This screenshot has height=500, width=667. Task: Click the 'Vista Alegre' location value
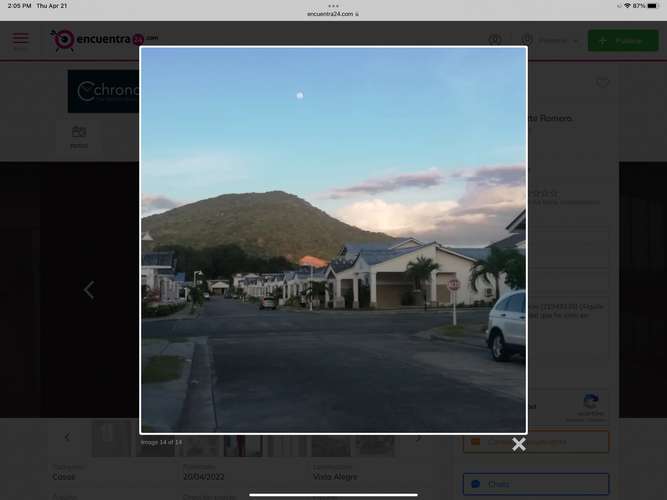coord(335,477)
